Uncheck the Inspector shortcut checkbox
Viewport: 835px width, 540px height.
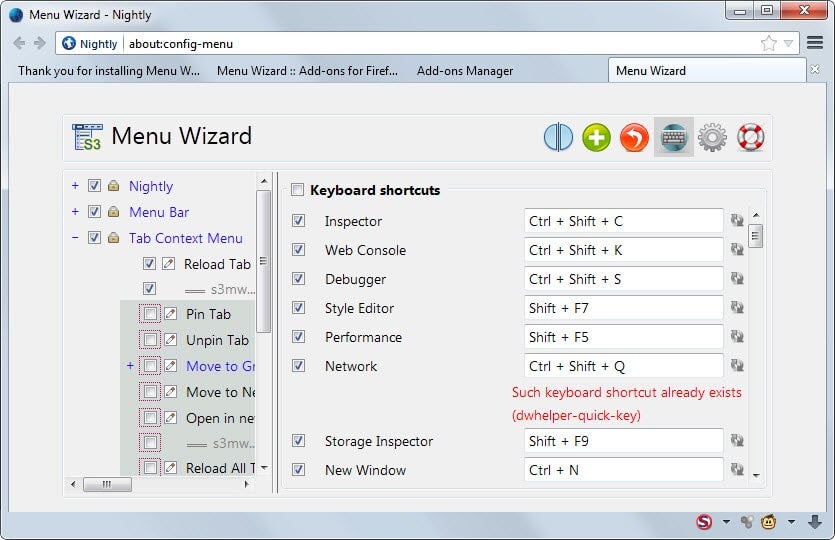pos(299,220)
